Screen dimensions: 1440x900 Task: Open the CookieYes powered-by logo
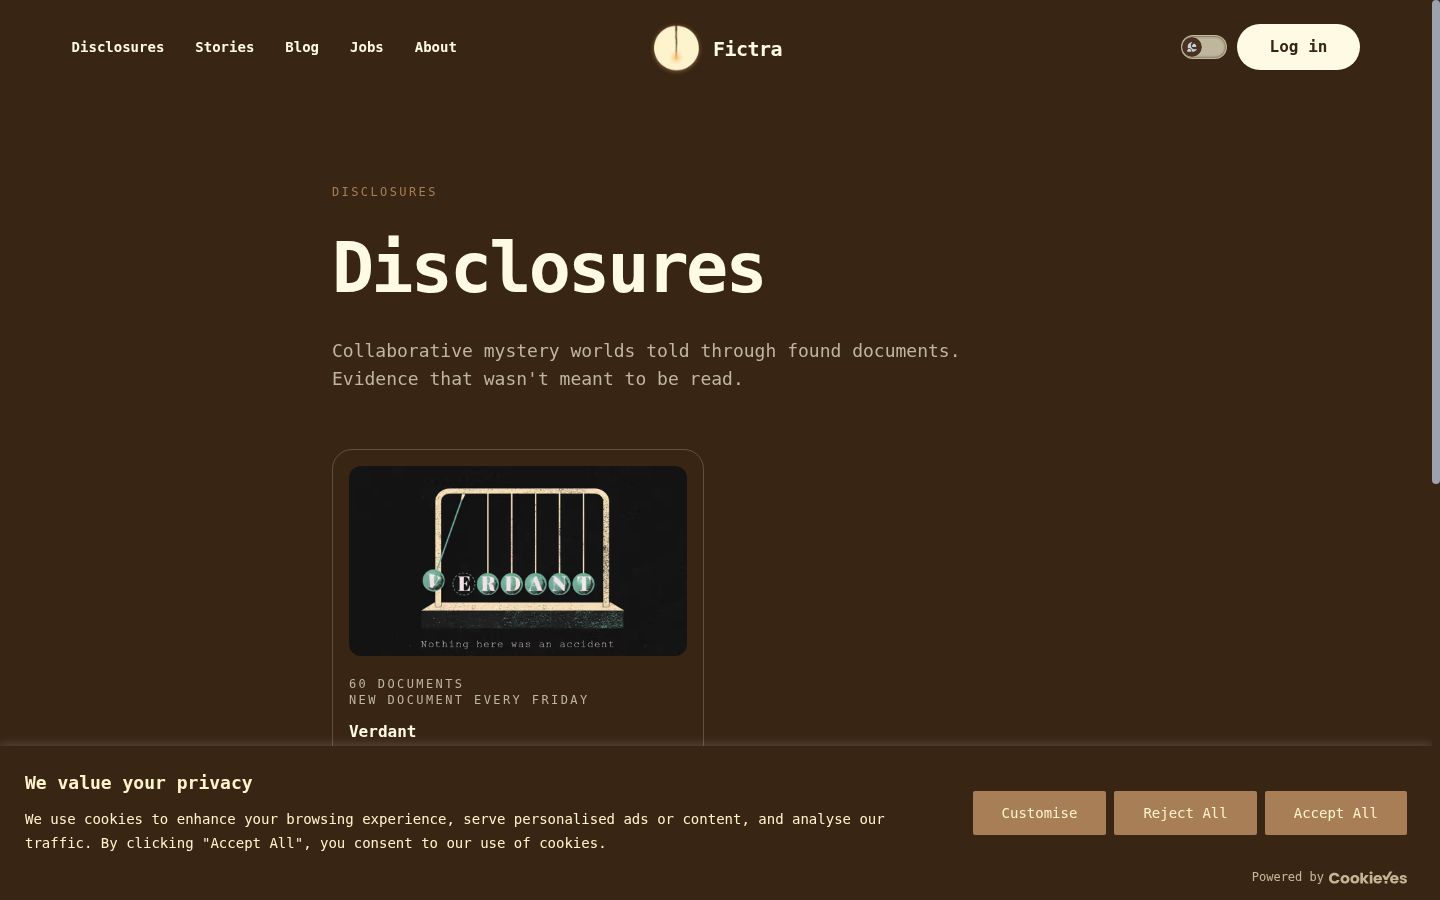[x=1368, y=878]
